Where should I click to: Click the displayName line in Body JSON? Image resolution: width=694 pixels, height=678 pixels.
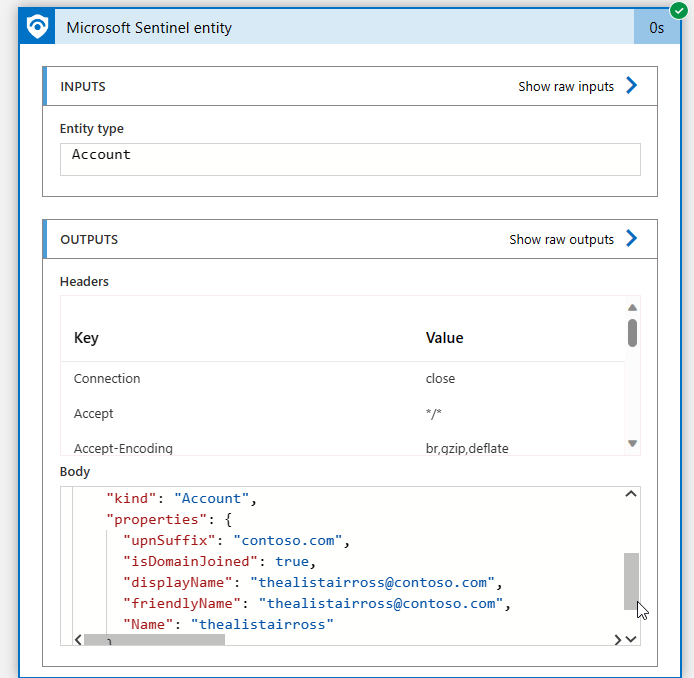point(310,582)
